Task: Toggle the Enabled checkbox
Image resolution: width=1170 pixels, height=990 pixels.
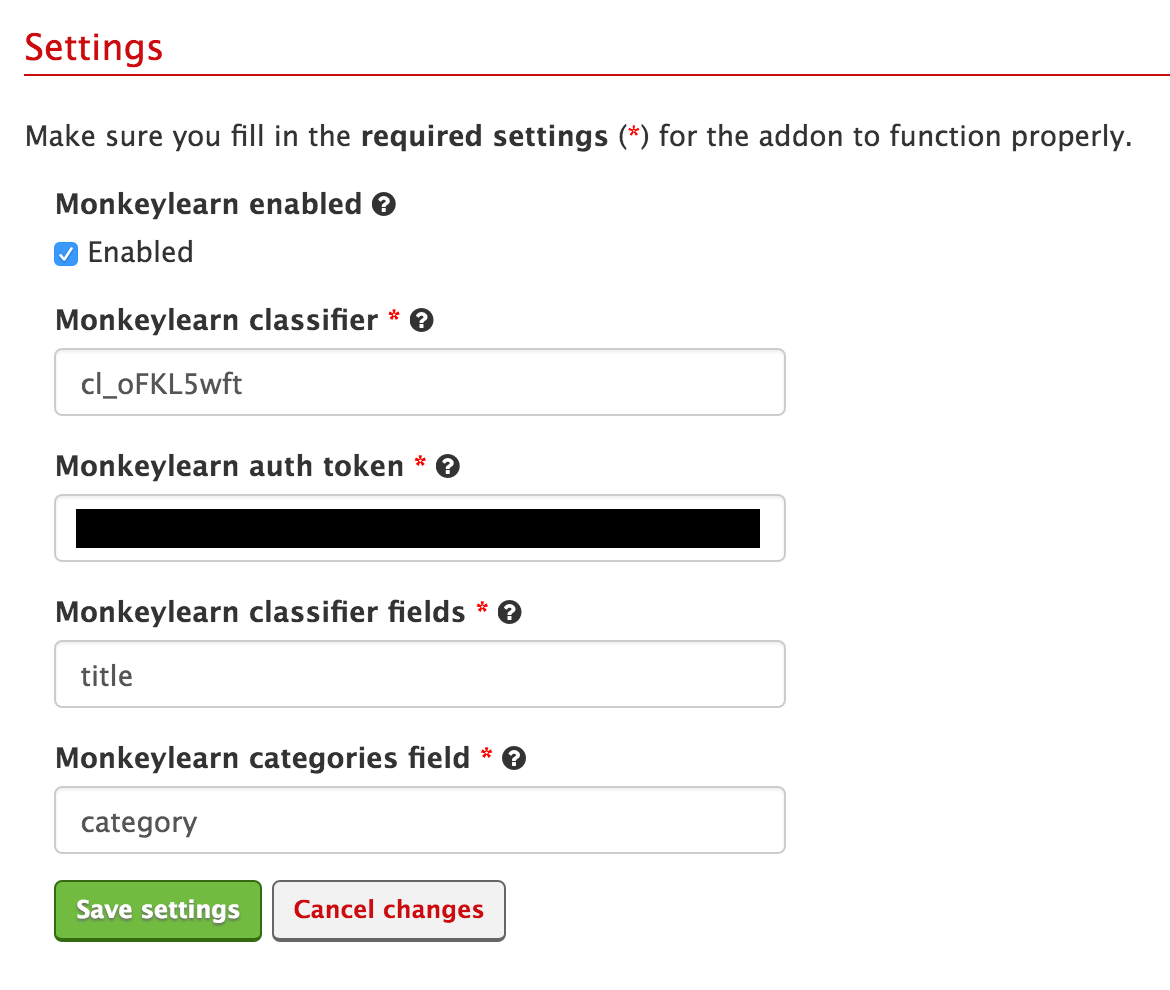Action: tap(66, 254)
